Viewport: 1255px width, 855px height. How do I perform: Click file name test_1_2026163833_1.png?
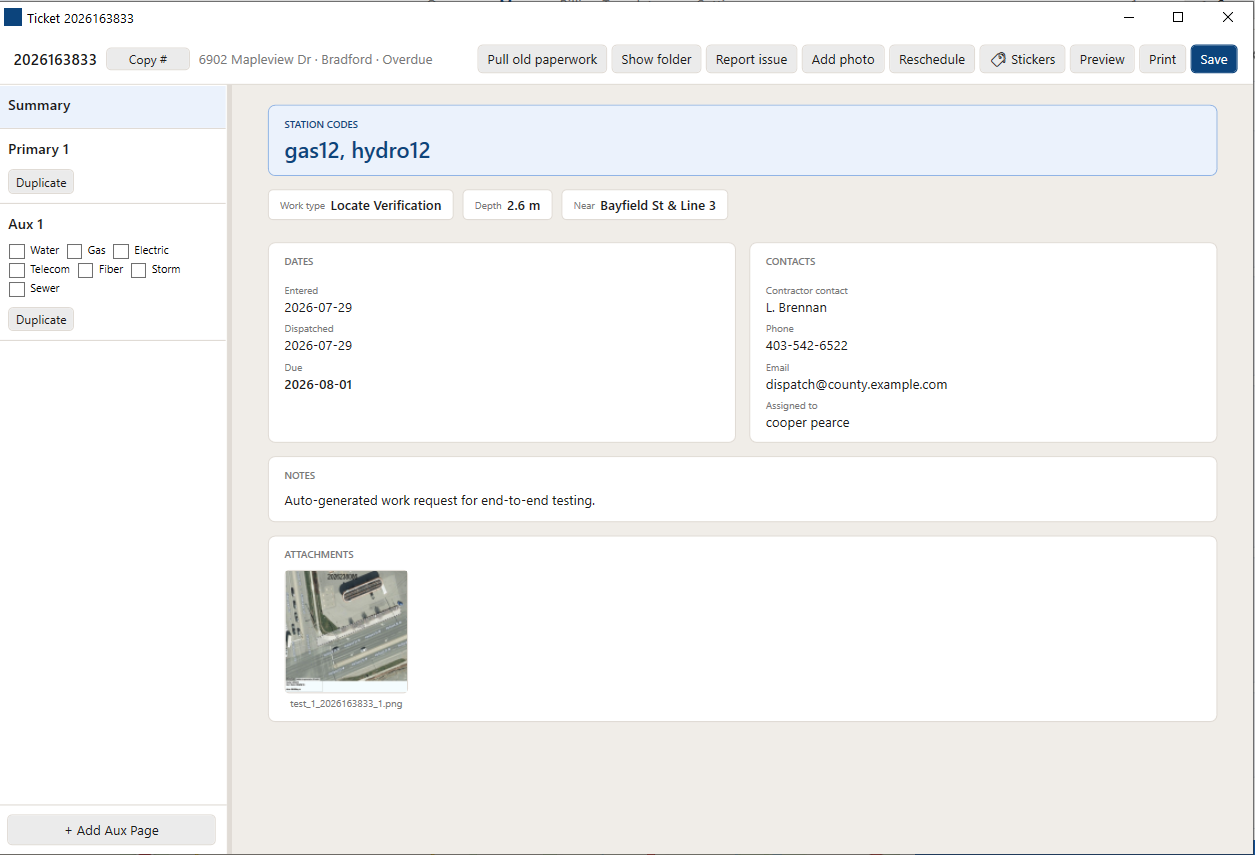click(346, 704)
